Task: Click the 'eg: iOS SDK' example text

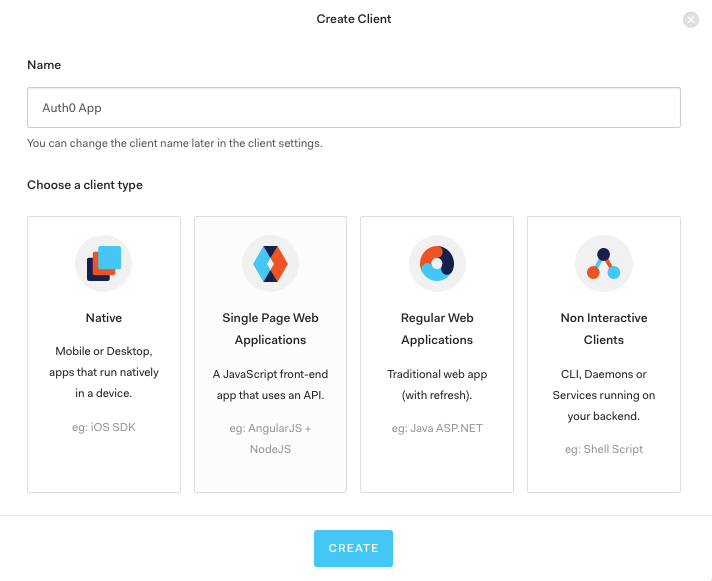Action: 104,427
